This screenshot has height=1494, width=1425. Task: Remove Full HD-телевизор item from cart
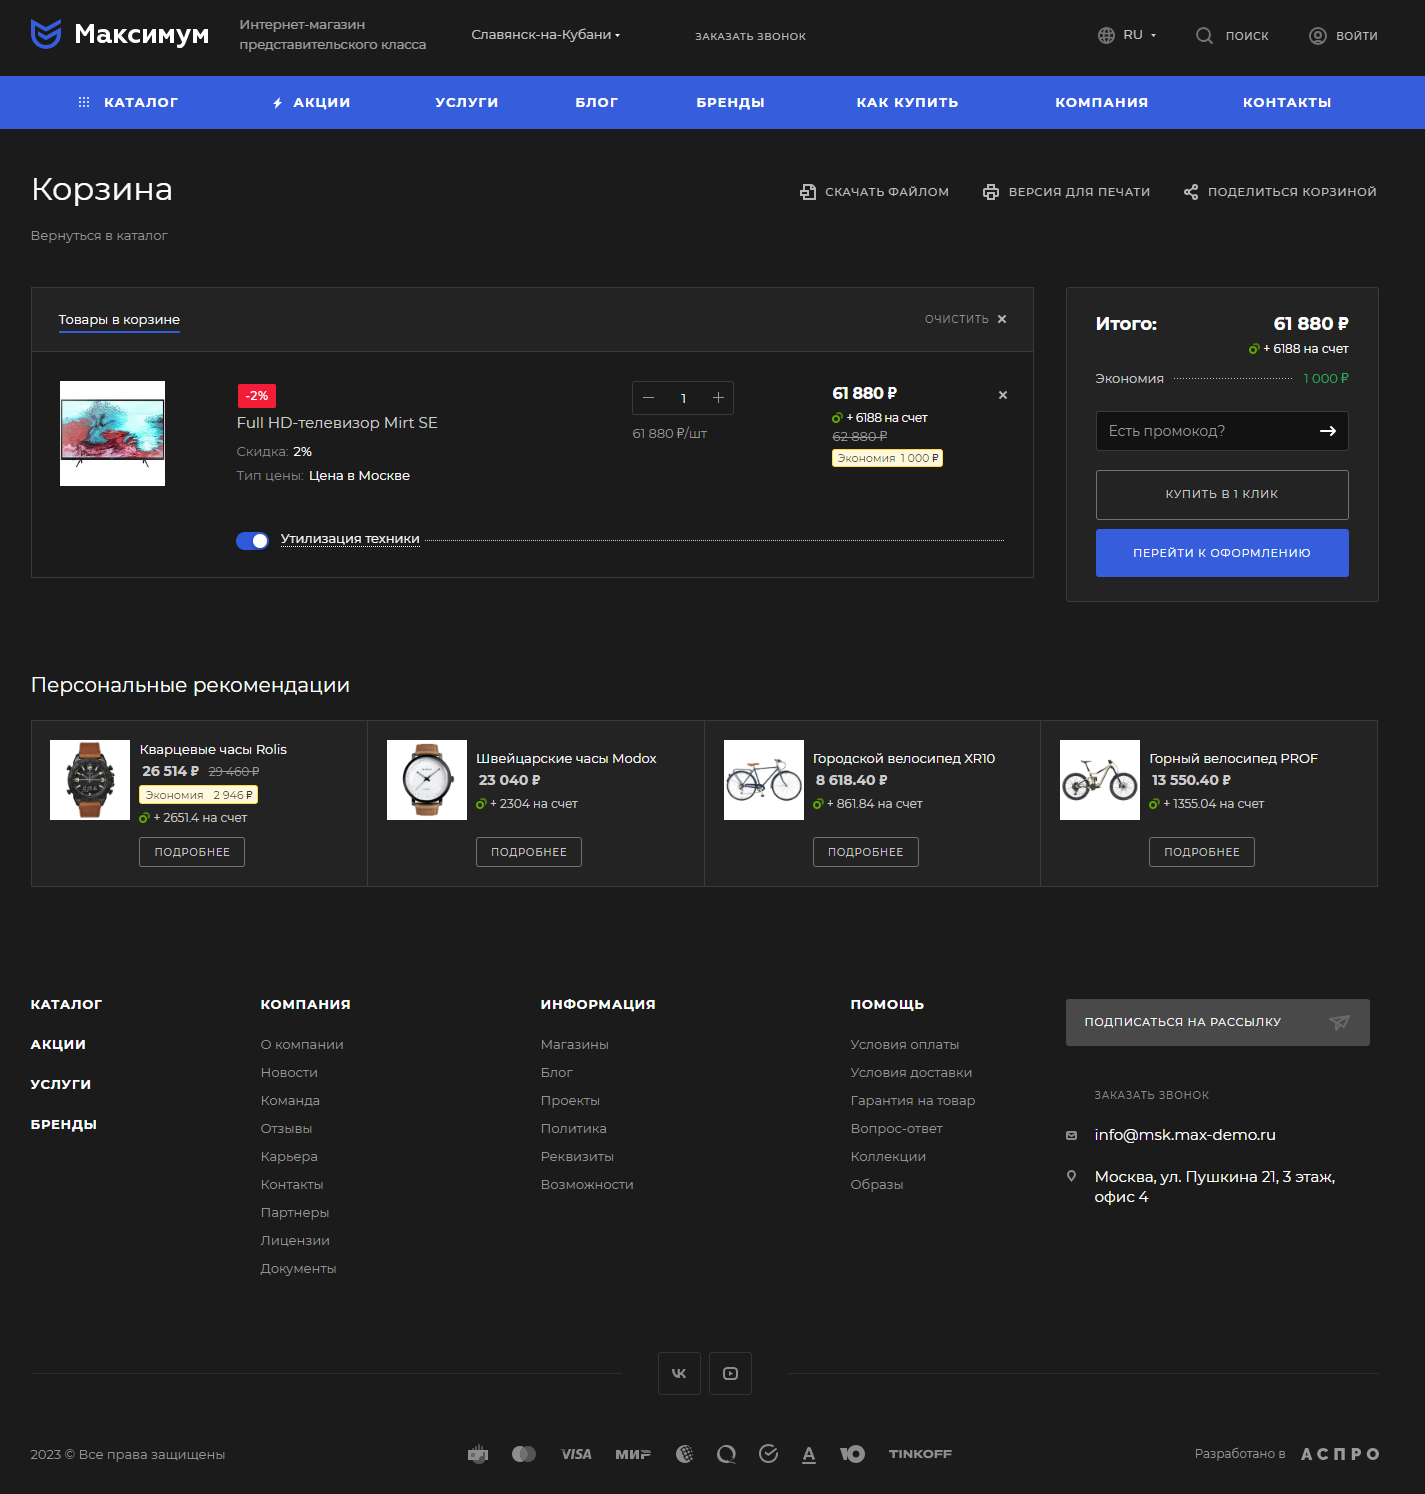tap(1003, 395)
